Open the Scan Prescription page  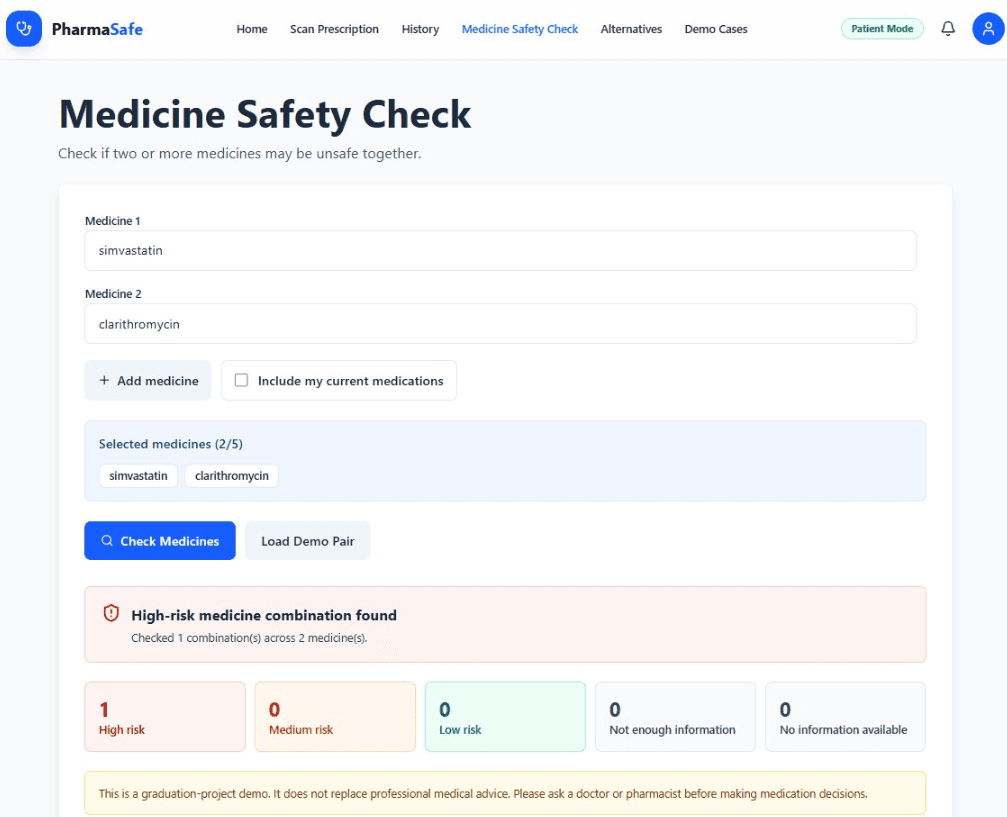(x=334, y=29)
